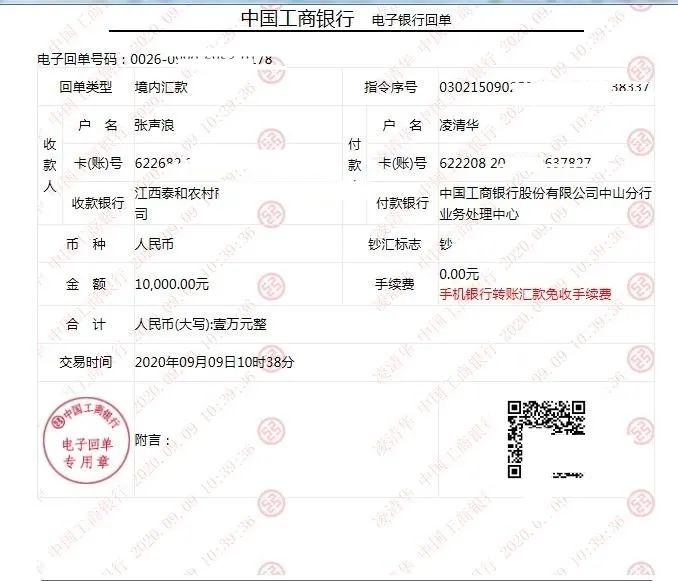Click the 指令序号 label

[390, 87]
